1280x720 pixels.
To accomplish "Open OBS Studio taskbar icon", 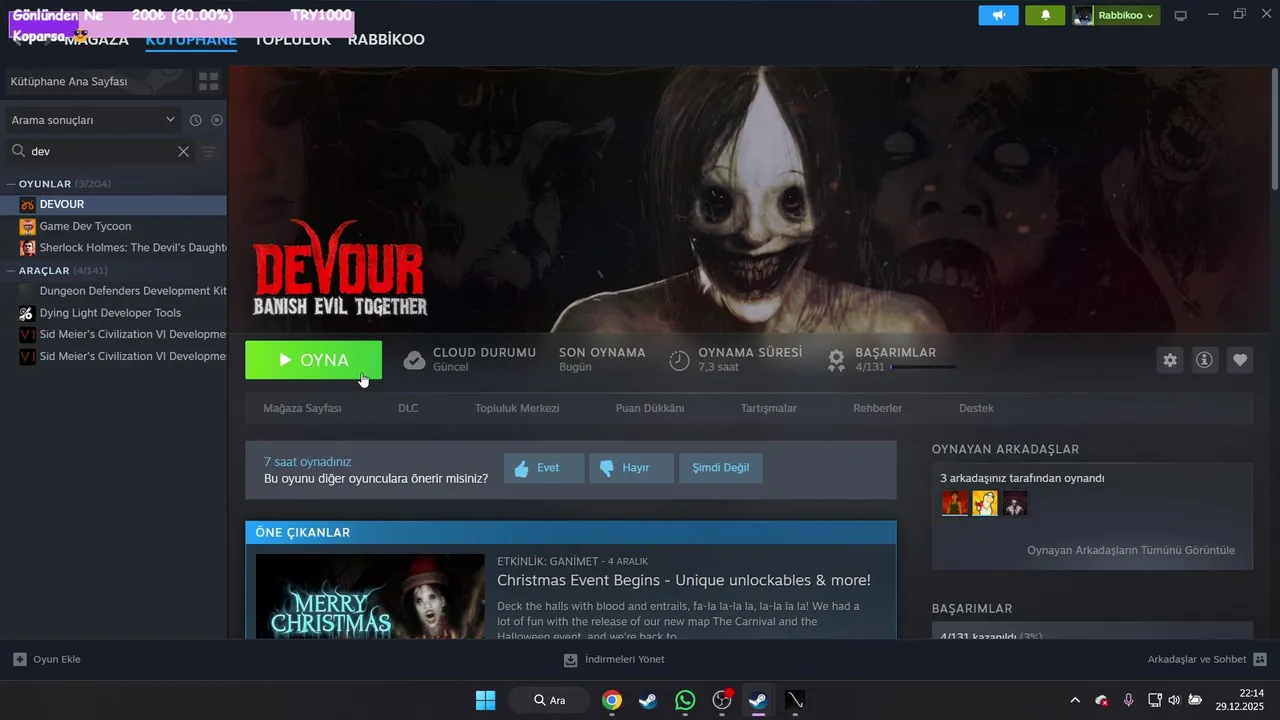I will point(721,700).
